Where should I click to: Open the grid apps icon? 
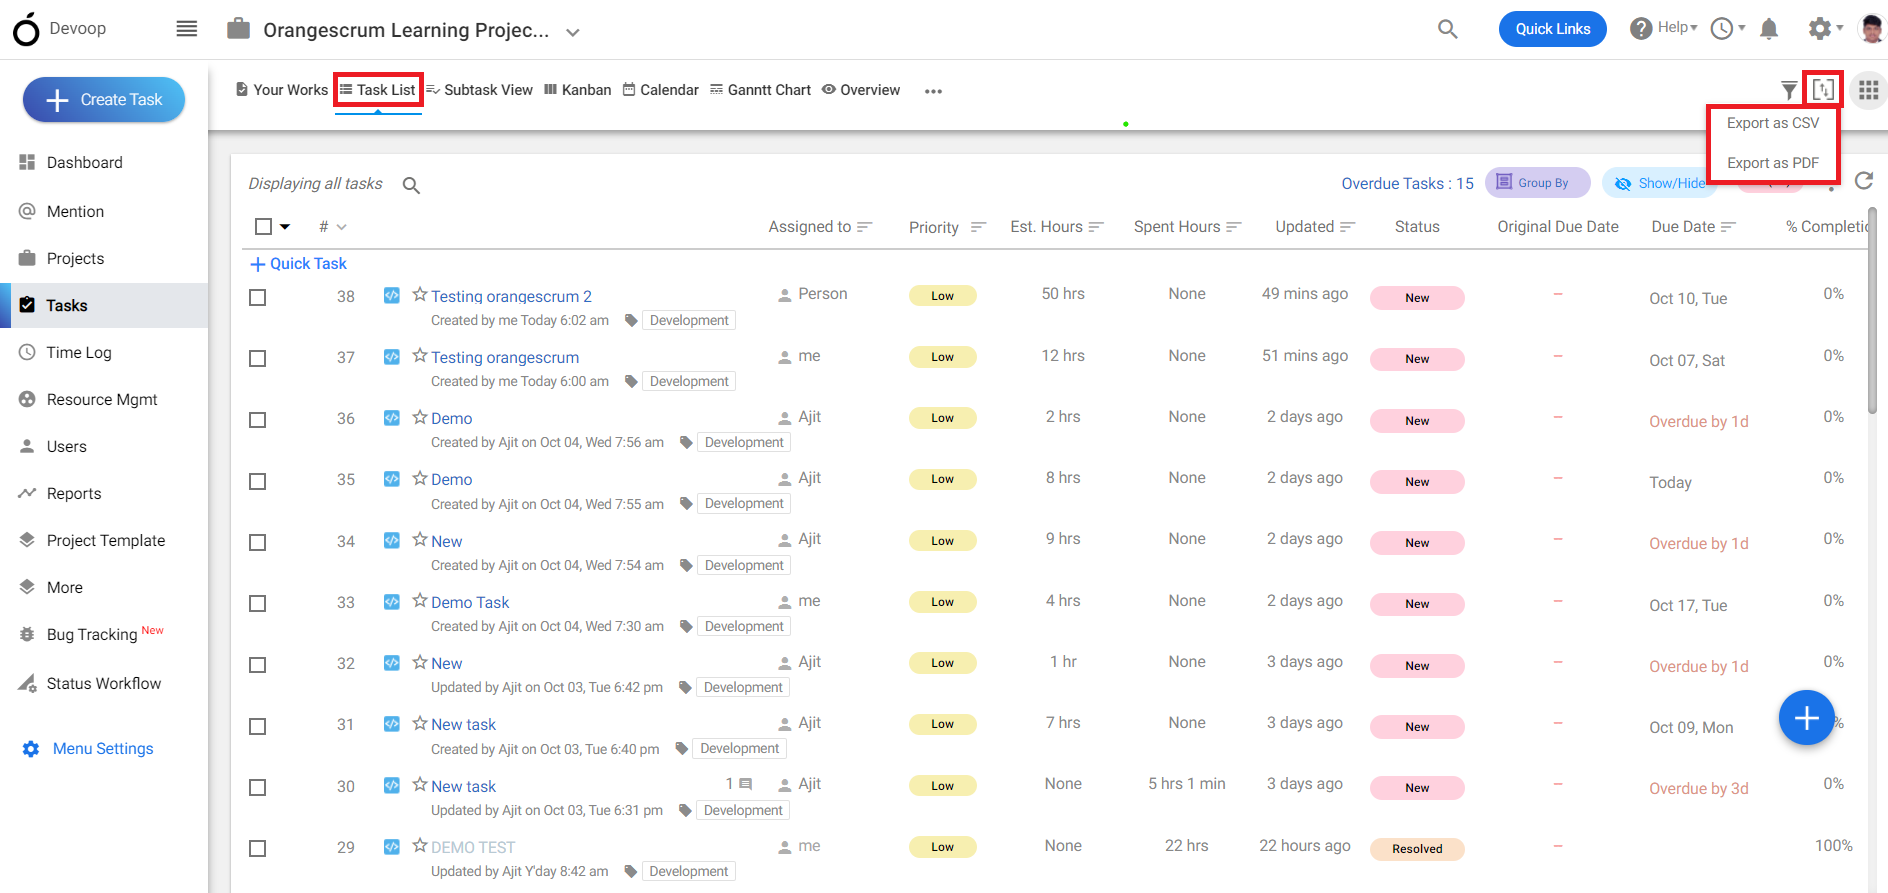coord(1868,90)
